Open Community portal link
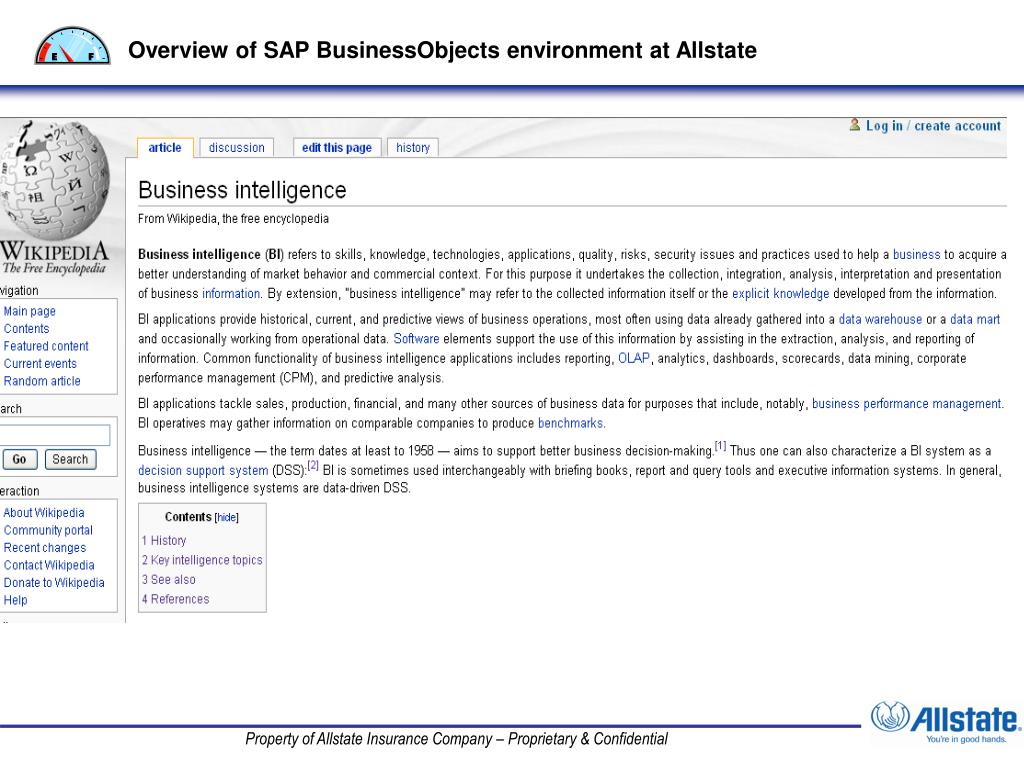 [x=48, y=530]
